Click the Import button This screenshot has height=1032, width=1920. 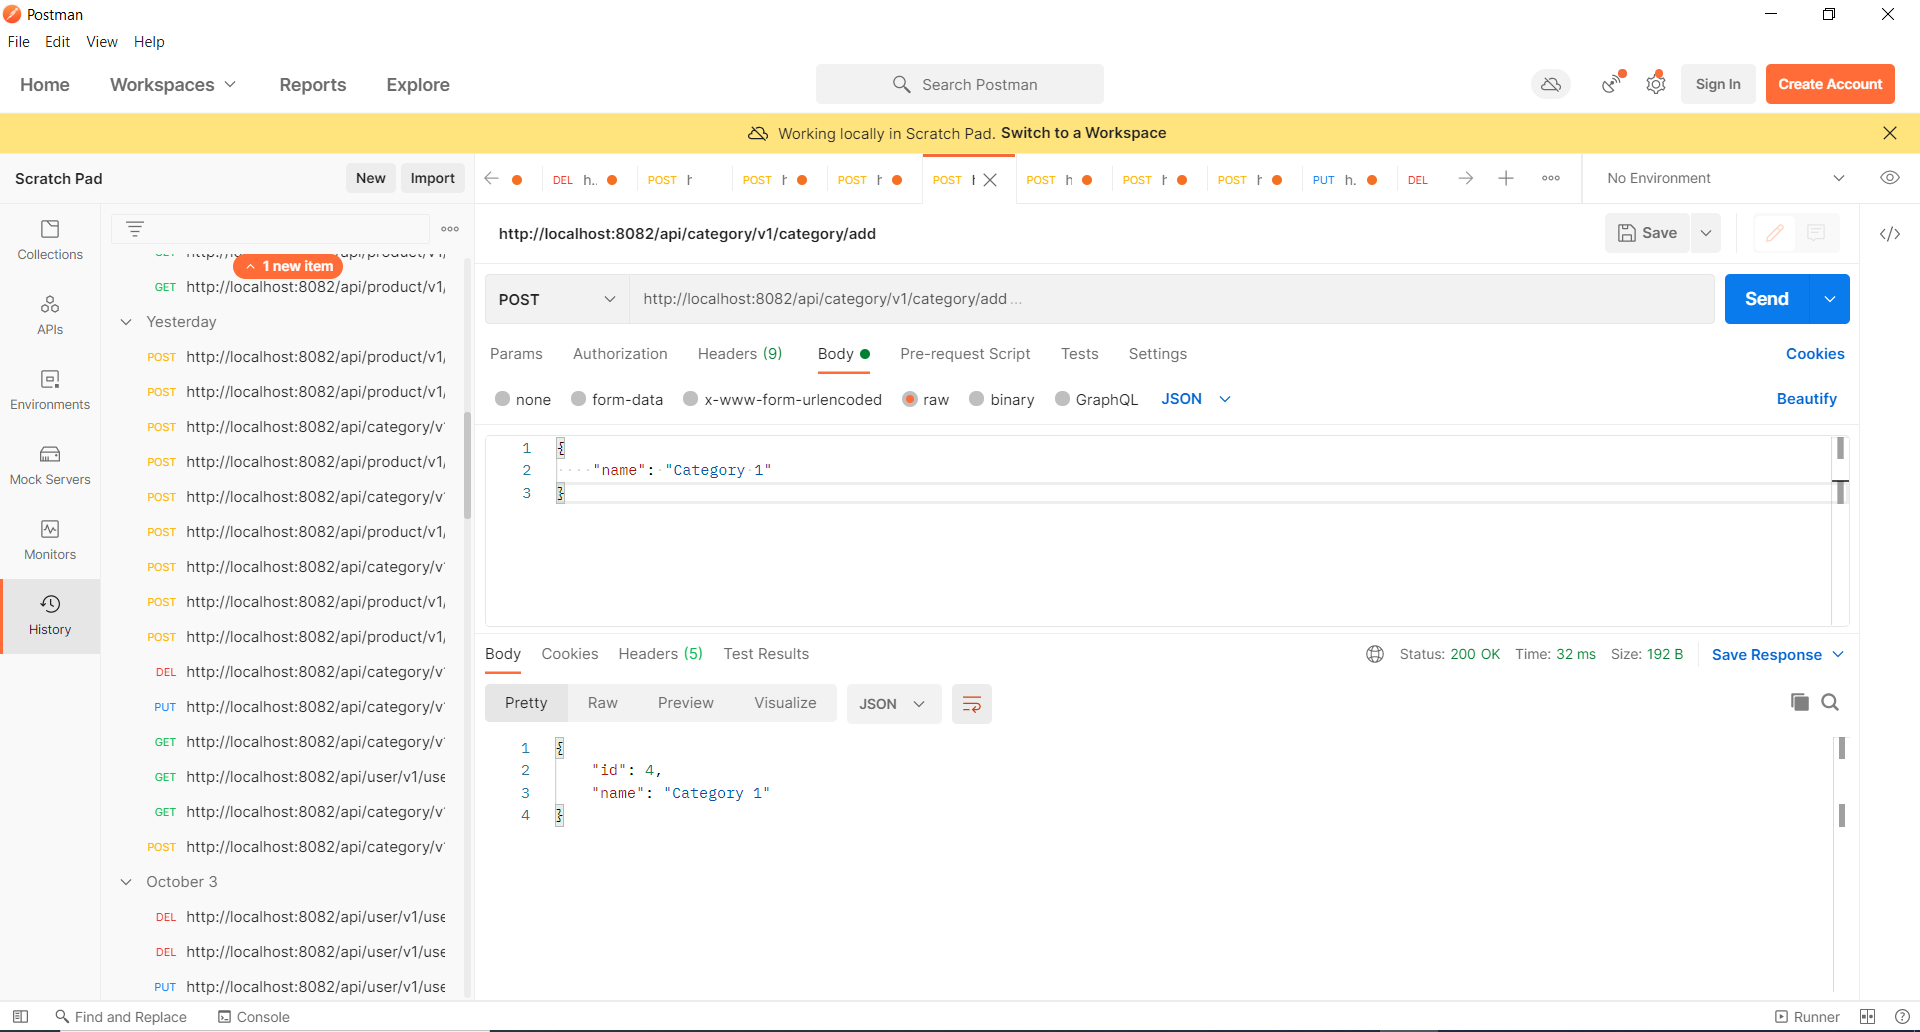pos(433,178)
